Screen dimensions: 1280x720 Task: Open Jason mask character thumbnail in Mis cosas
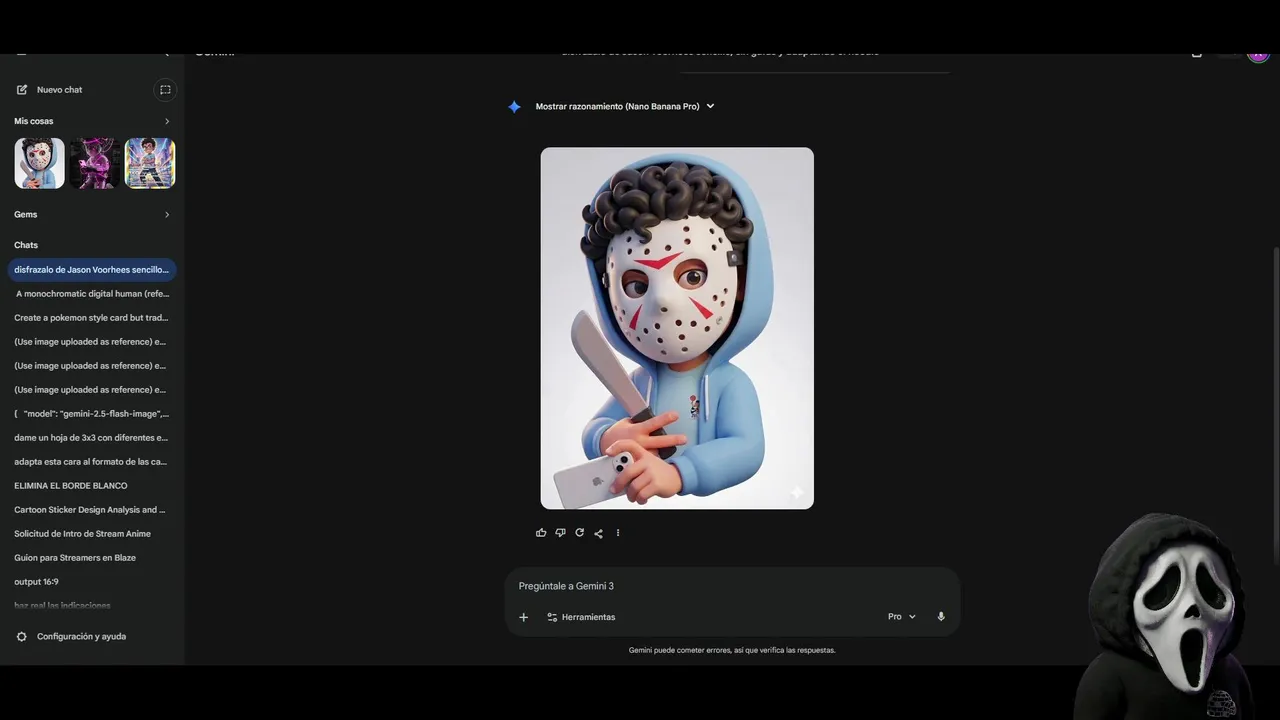pyautogui.click(x=40, y=163)
